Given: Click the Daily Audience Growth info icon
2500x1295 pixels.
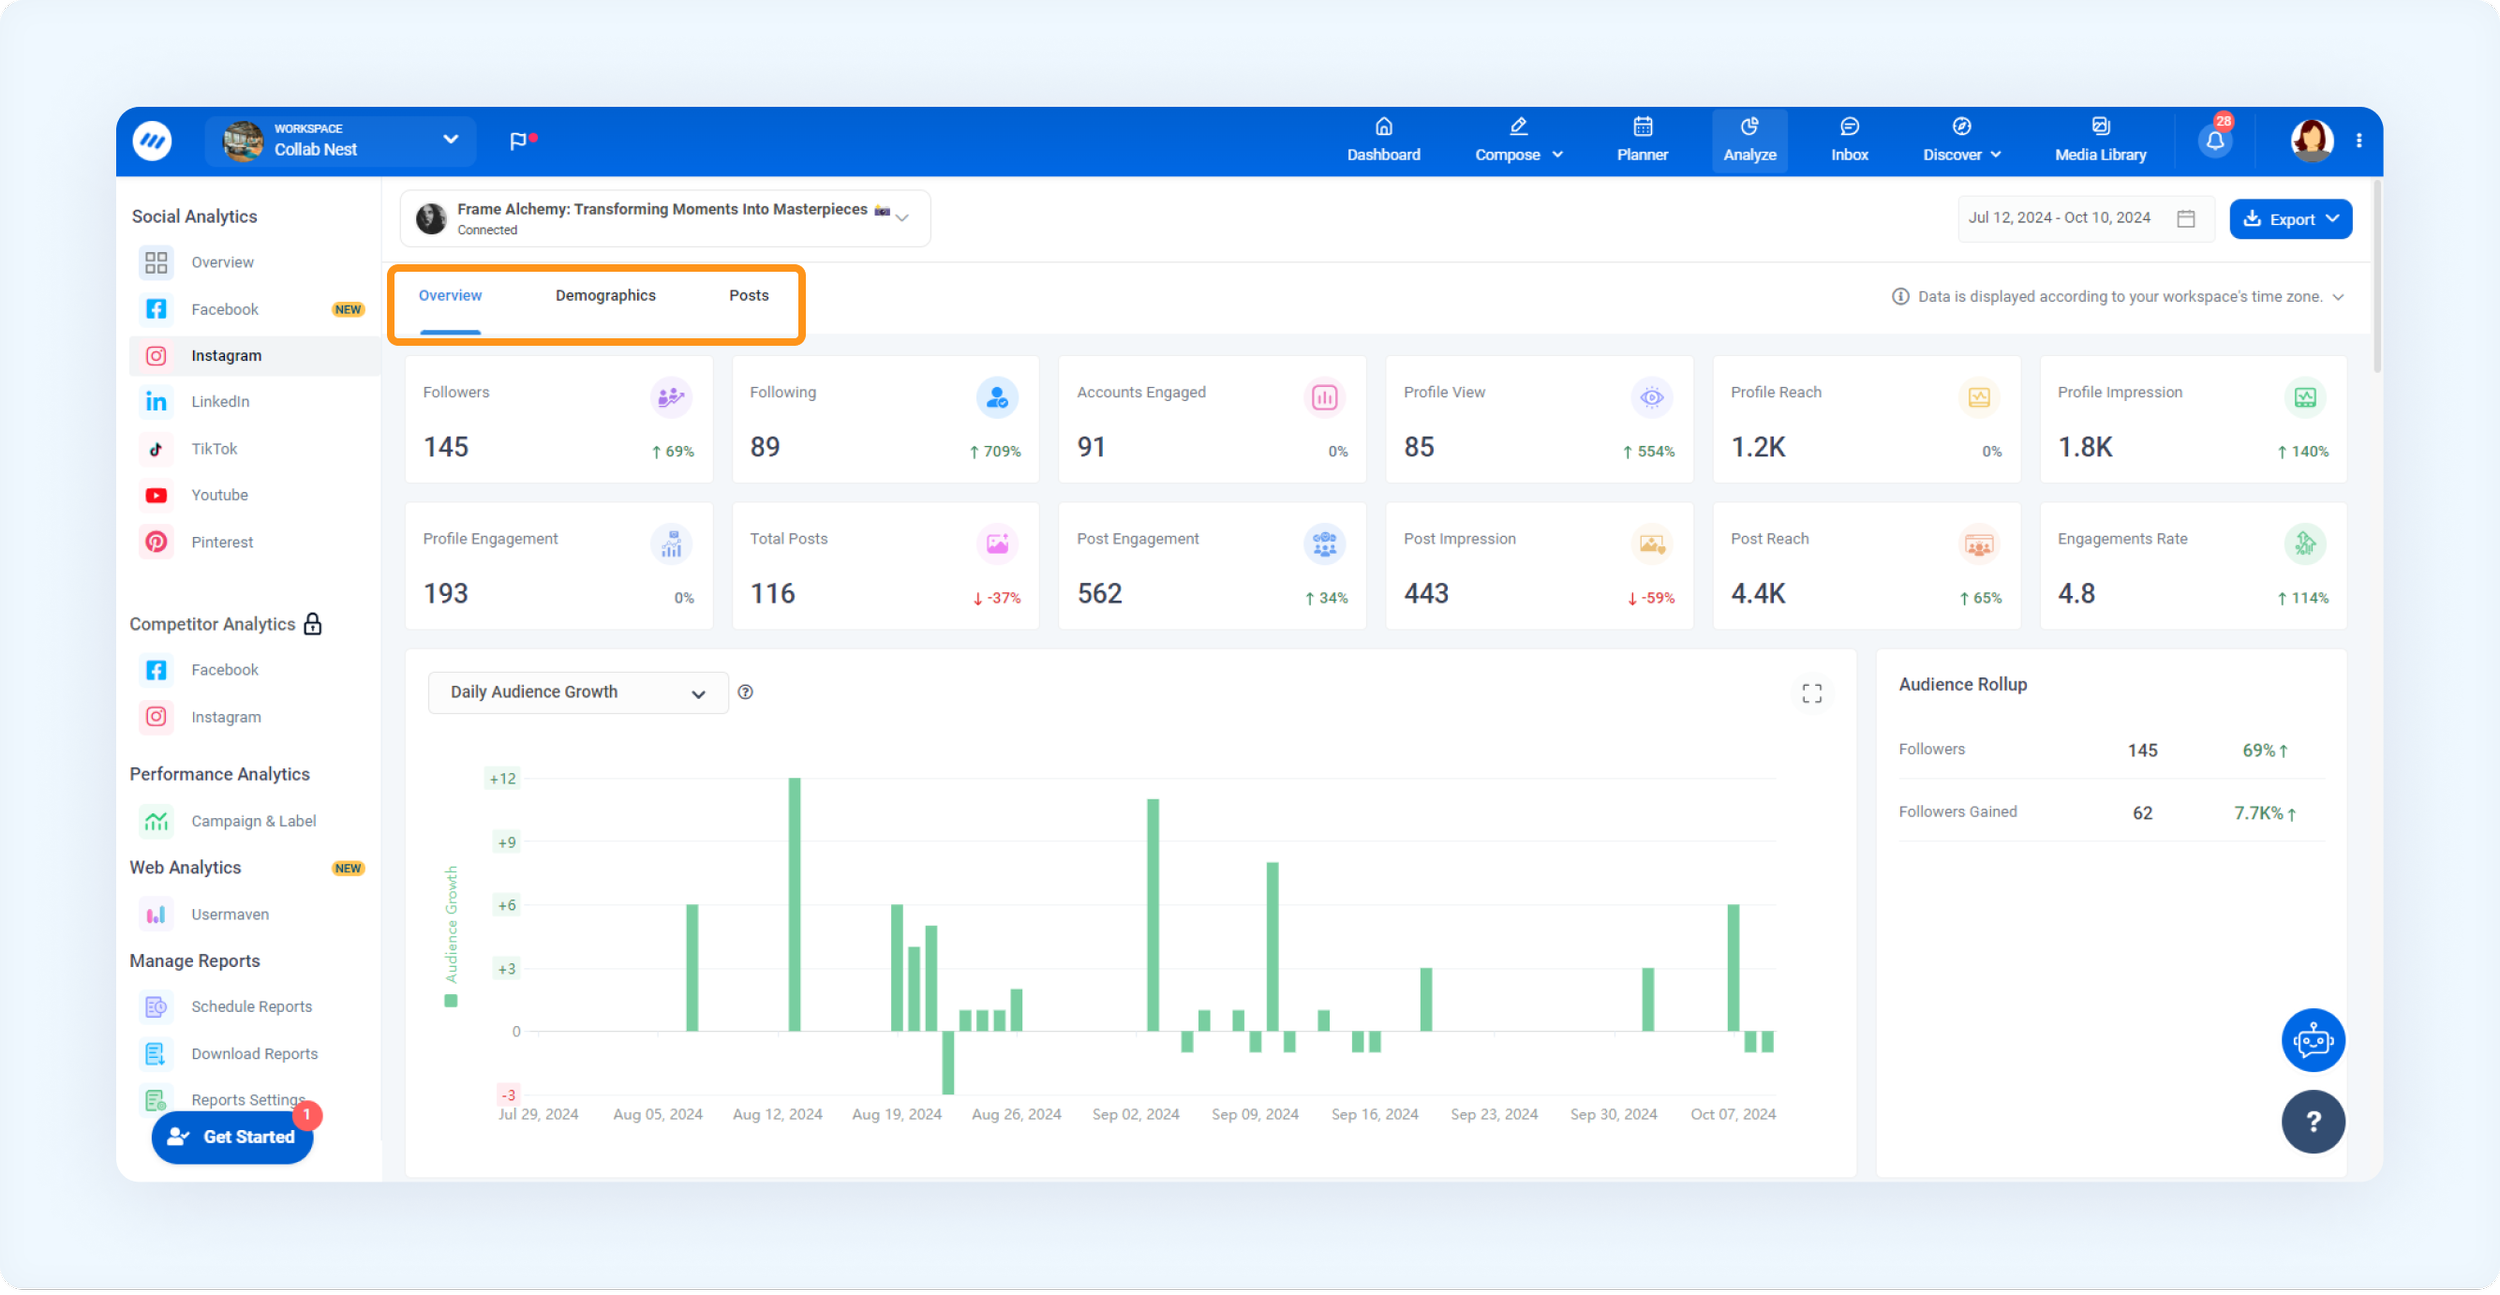Looking at the screenshot, I should (745, 692).
